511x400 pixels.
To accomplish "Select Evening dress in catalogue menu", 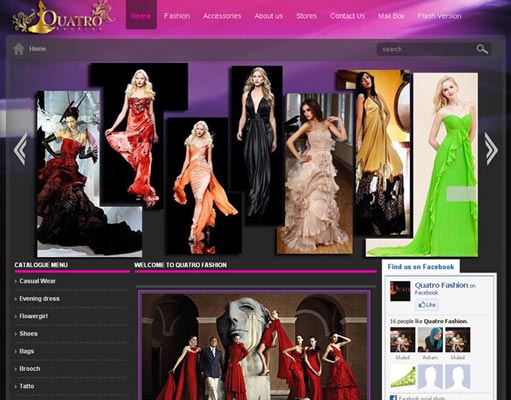I will click(x=39, y=299).
